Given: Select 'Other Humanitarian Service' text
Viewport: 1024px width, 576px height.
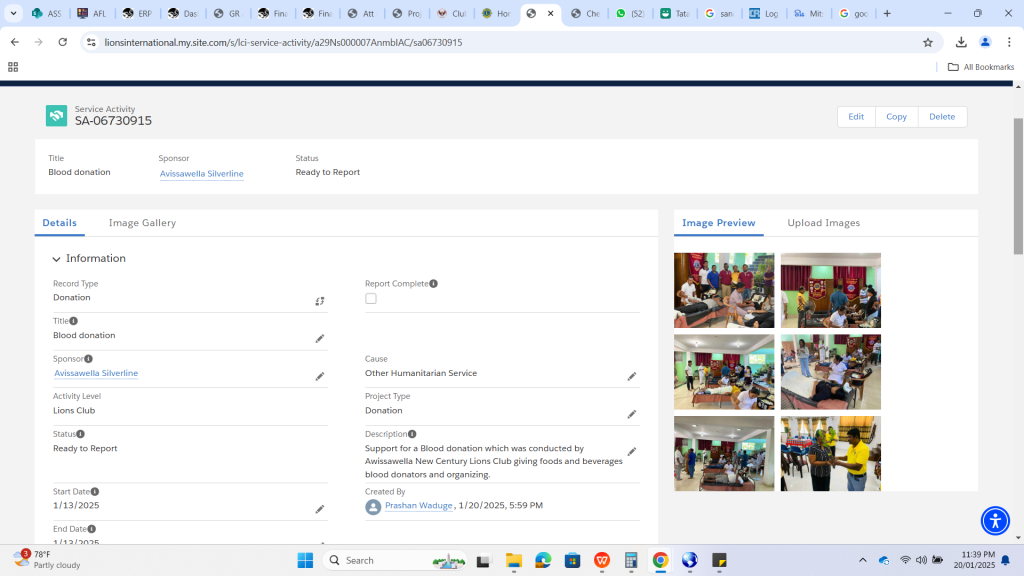Looking at the screenshot, I should (x=421, y=373).
